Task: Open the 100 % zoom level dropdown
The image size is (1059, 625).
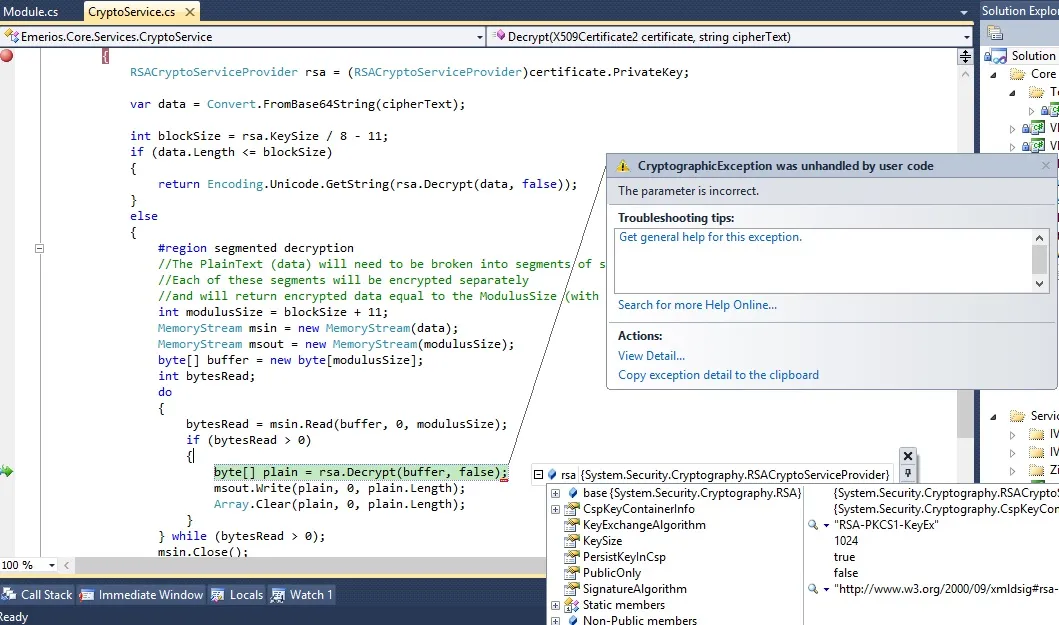Action: [51, 566]
